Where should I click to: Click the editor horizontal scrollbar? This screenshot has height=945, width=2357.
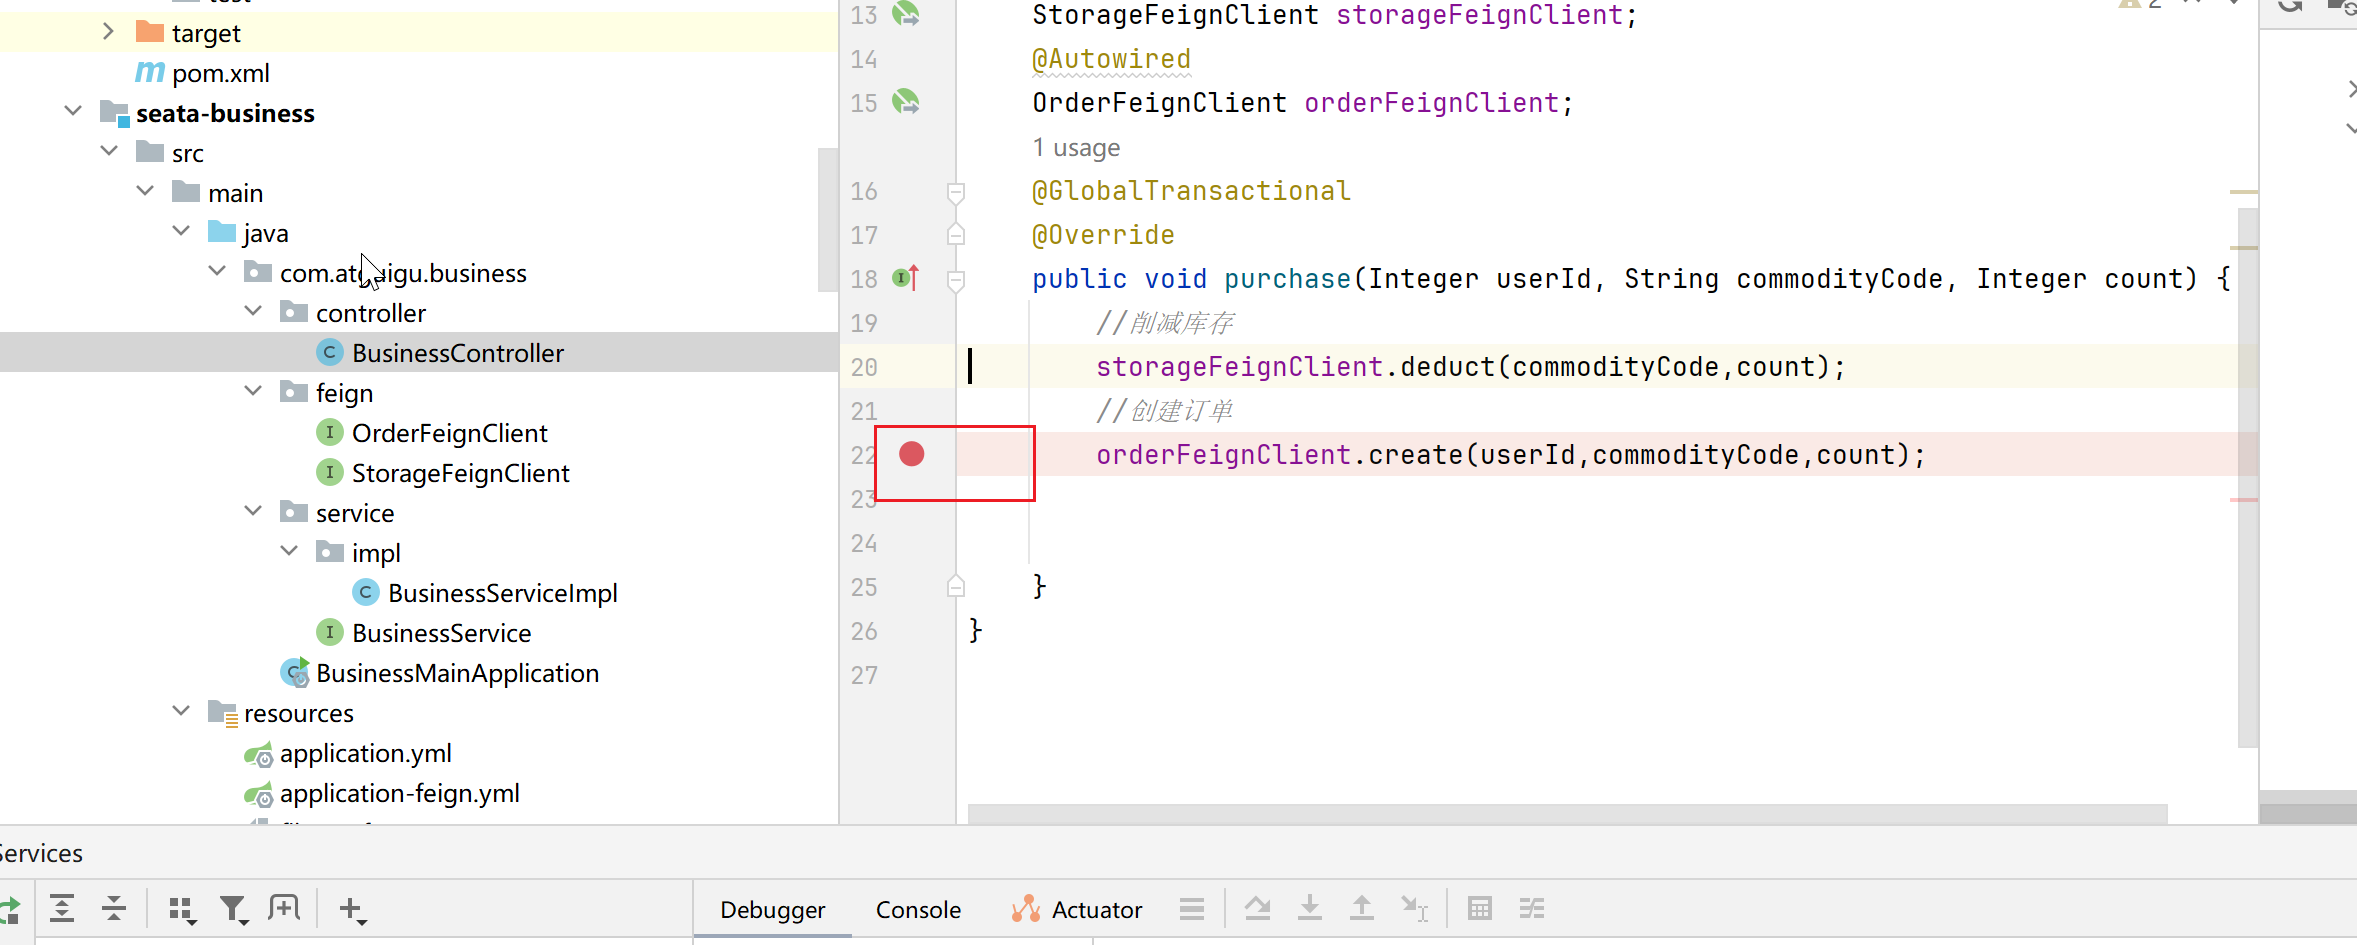tap(1567, 814)
